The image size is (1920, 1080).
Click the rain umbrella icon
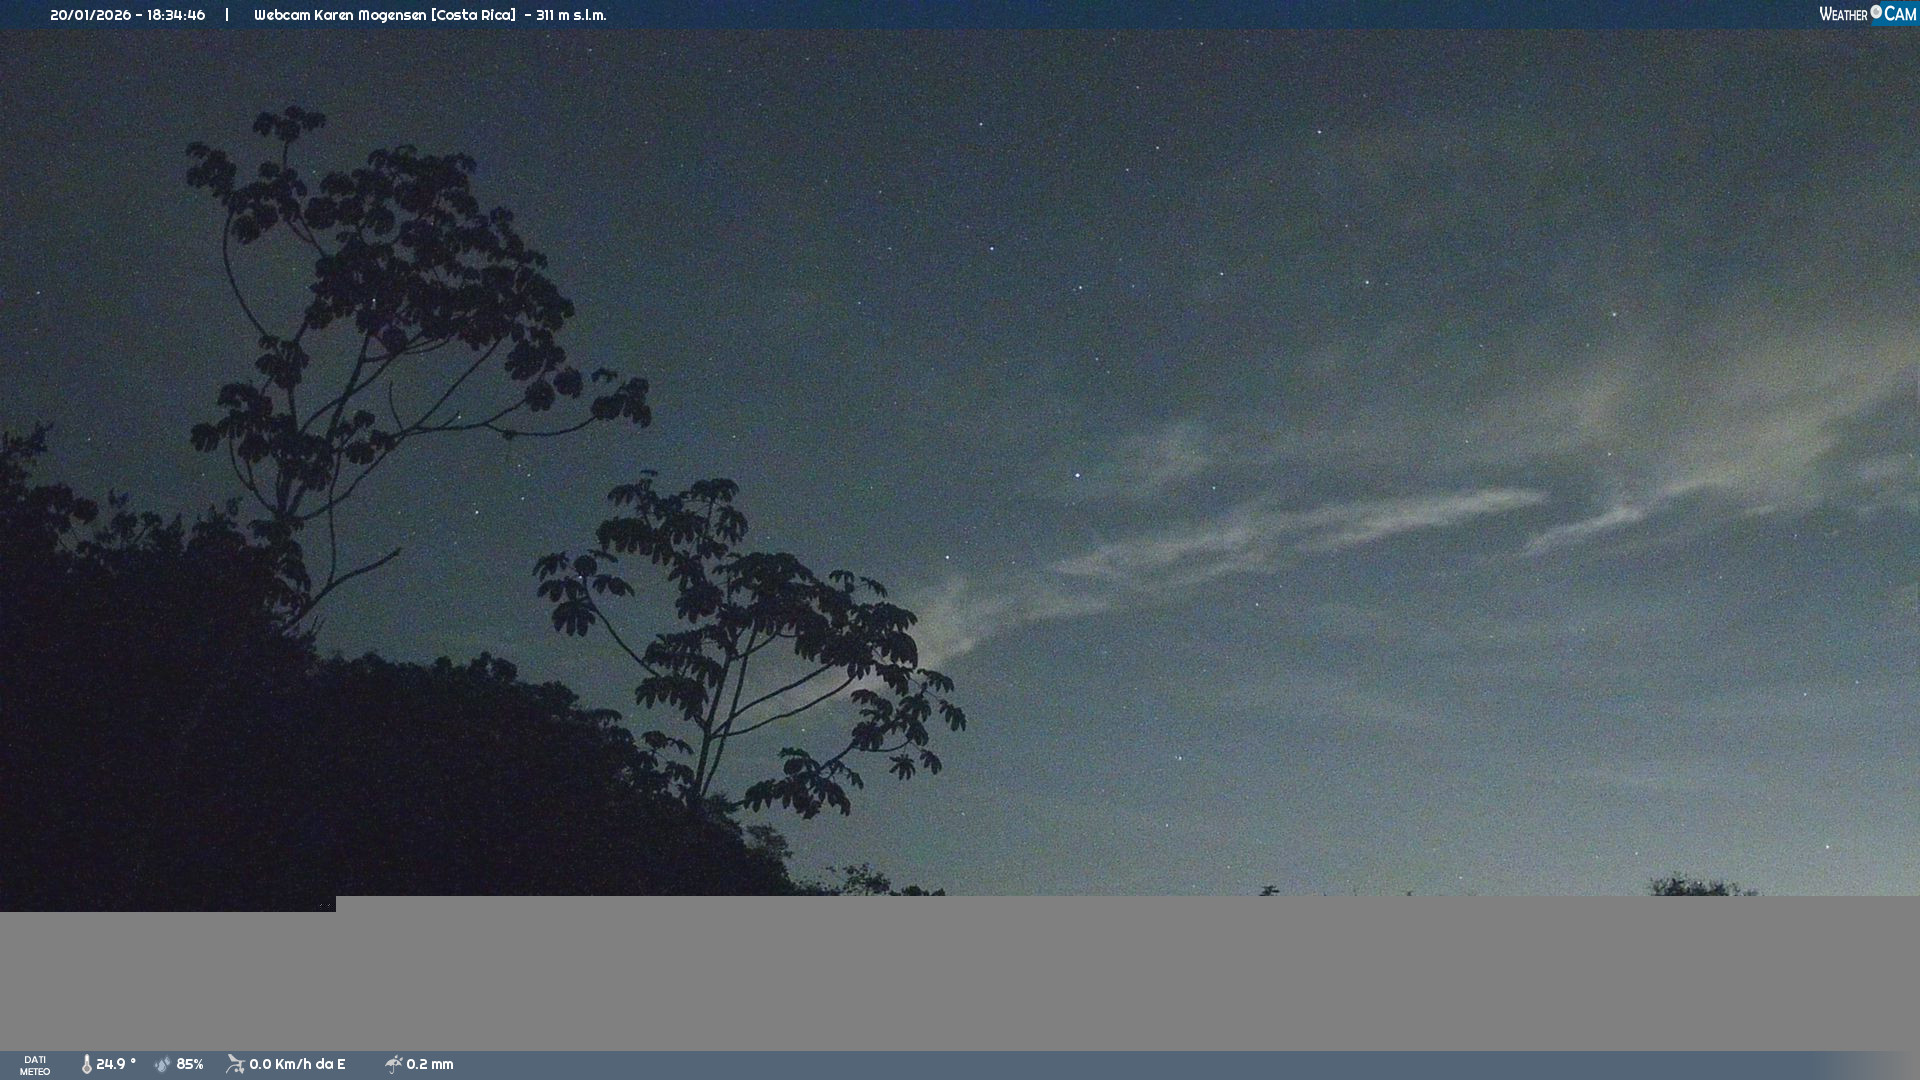point(393,1064)
